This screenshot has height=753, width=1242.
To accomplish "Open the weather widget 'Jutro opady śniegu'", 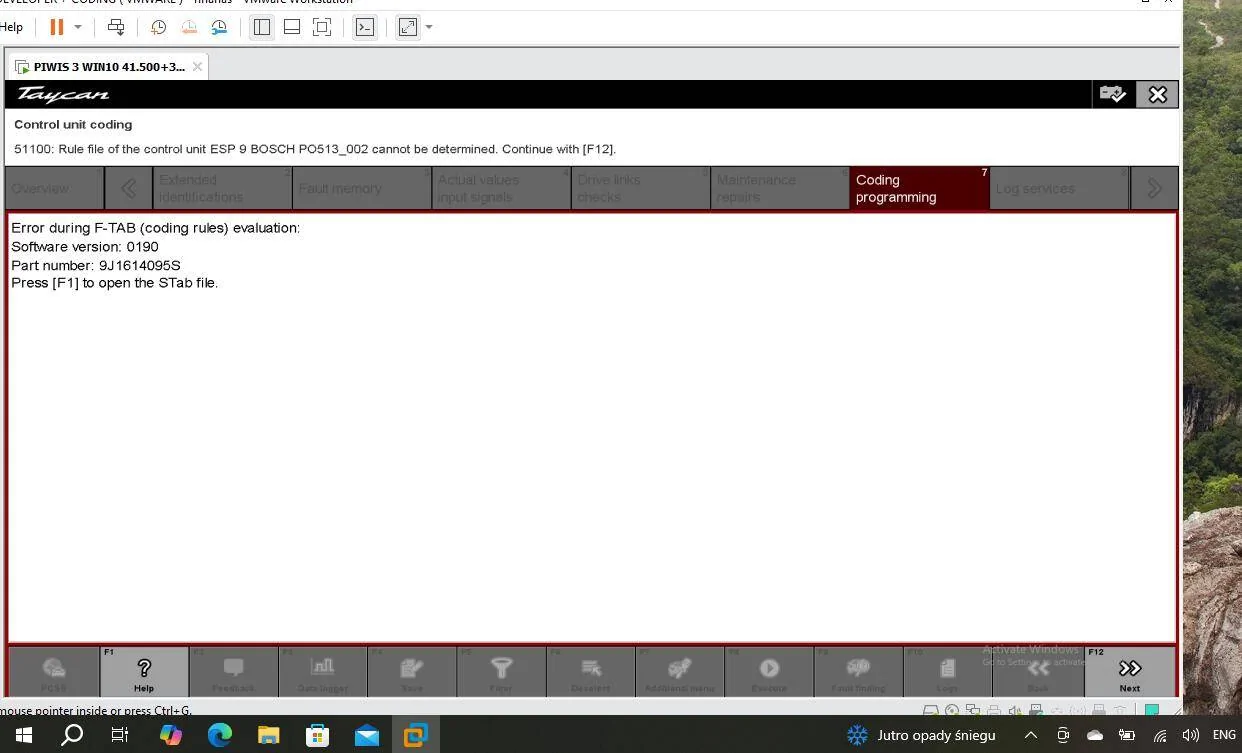I will [x=921, y=735].
